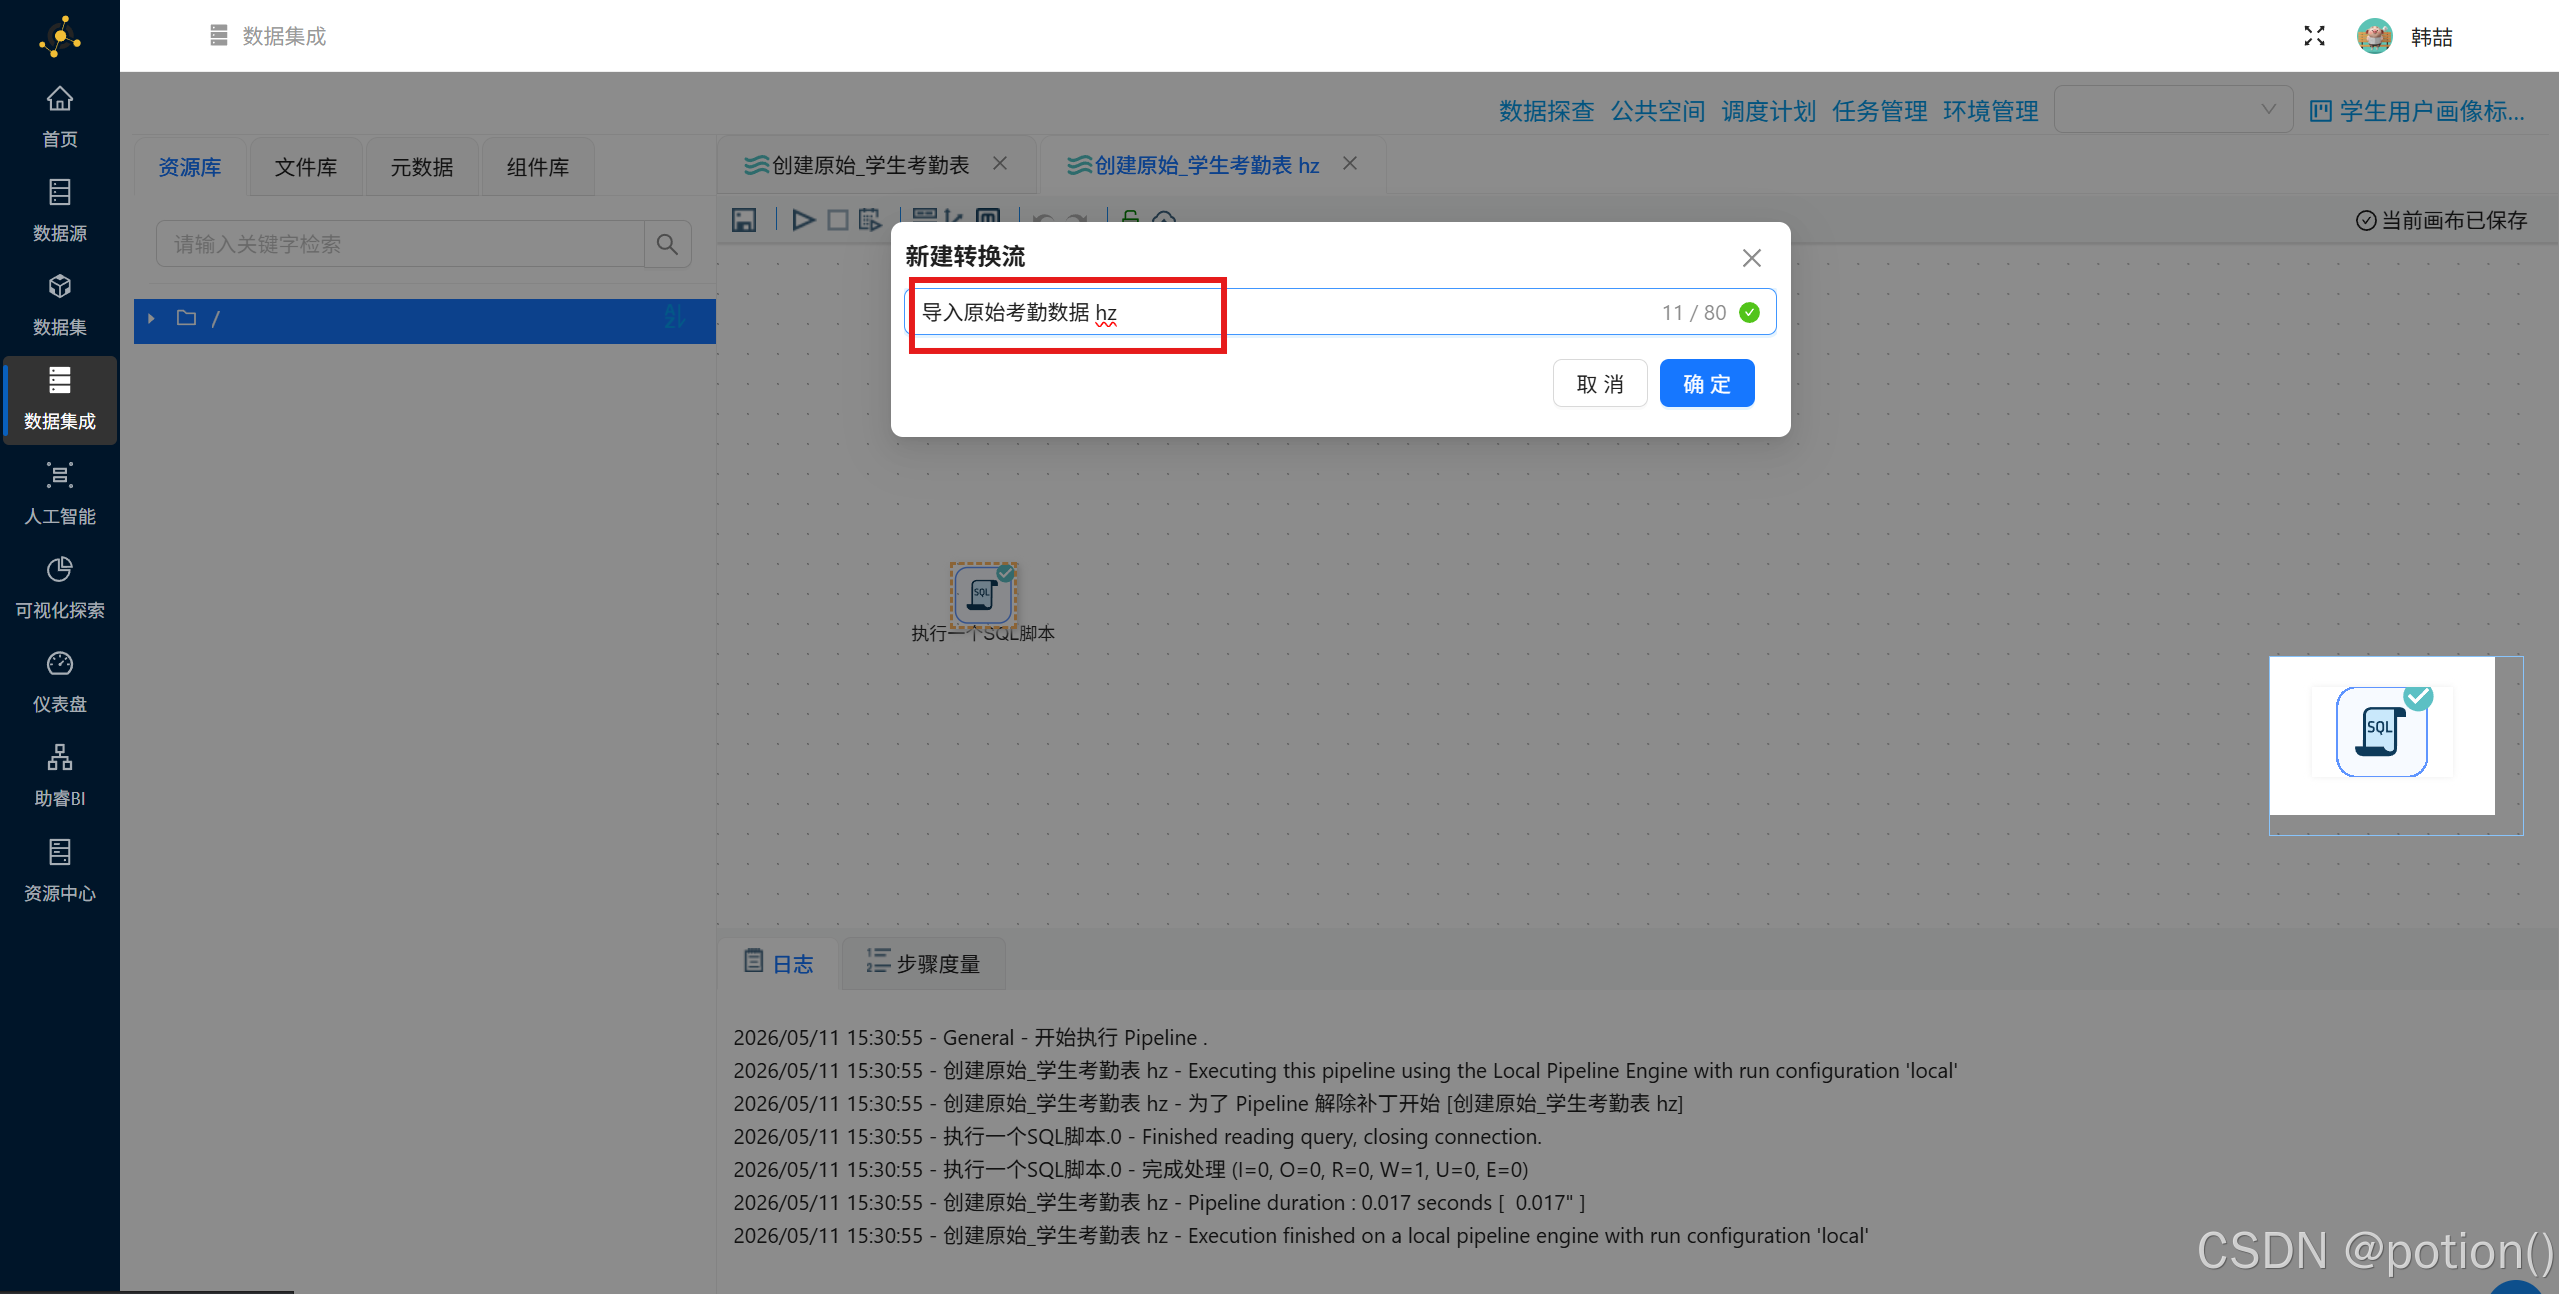Image resolution: width=2559 pixels, height=1294 pixels.
Task: Click the flow name input field
Action: 1340,312
